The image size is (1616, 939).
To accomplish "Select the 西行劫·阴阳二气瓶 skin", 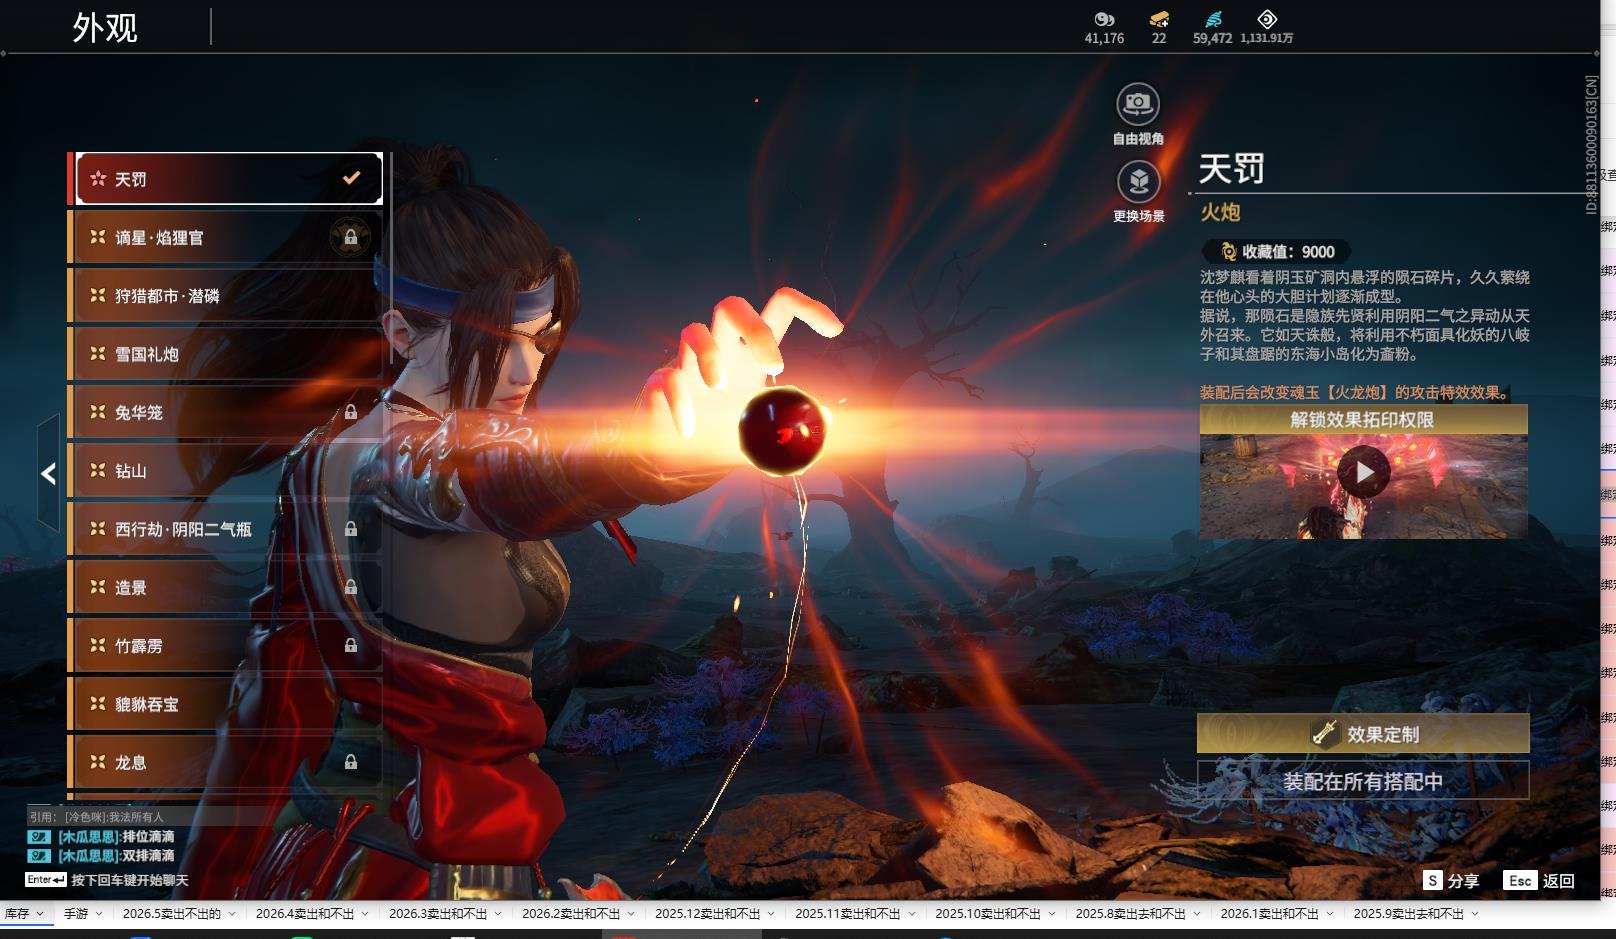I will [x=226, y=529].
